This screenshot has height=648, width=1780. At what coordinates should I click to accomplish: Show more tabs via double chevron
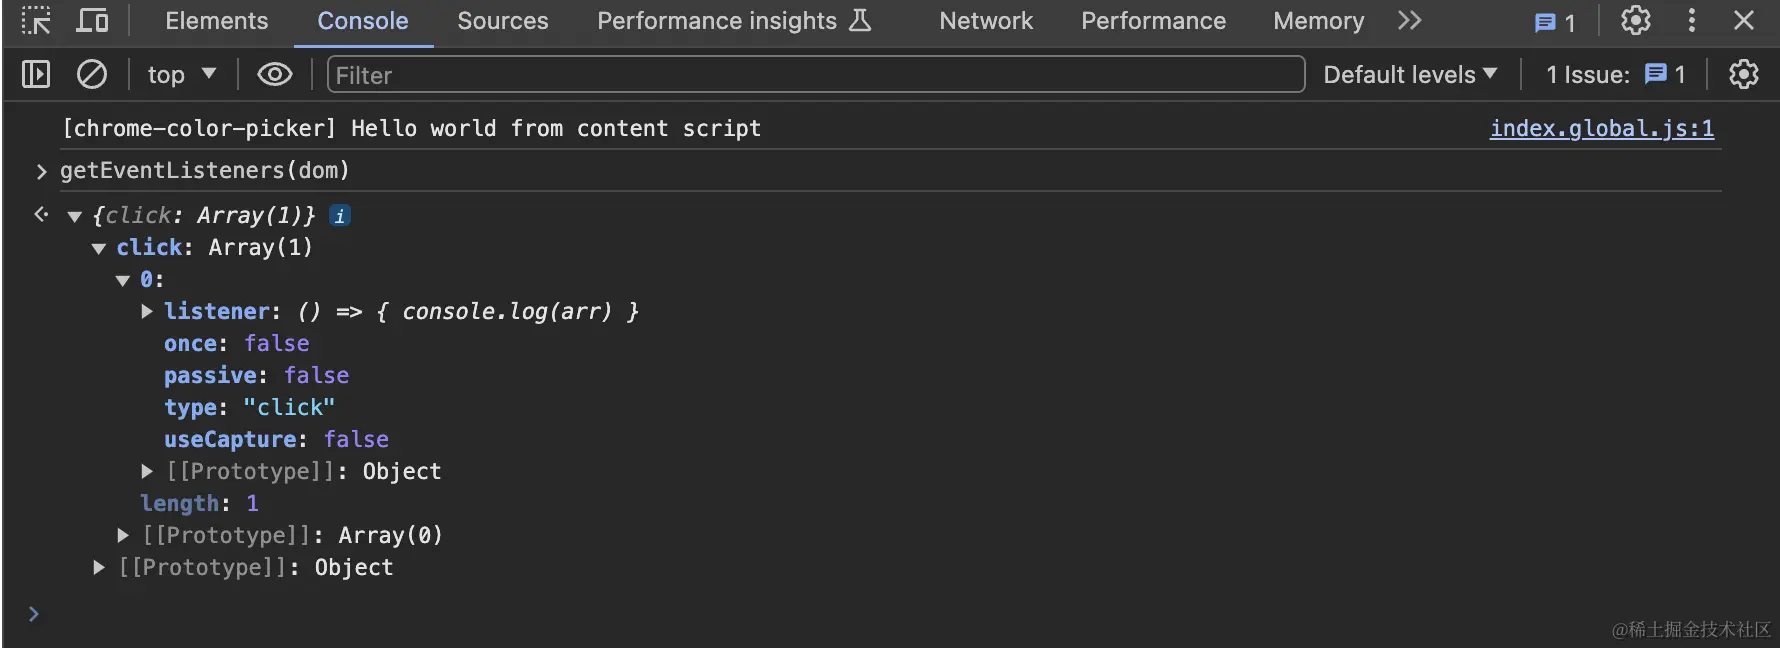[1409, 21]
